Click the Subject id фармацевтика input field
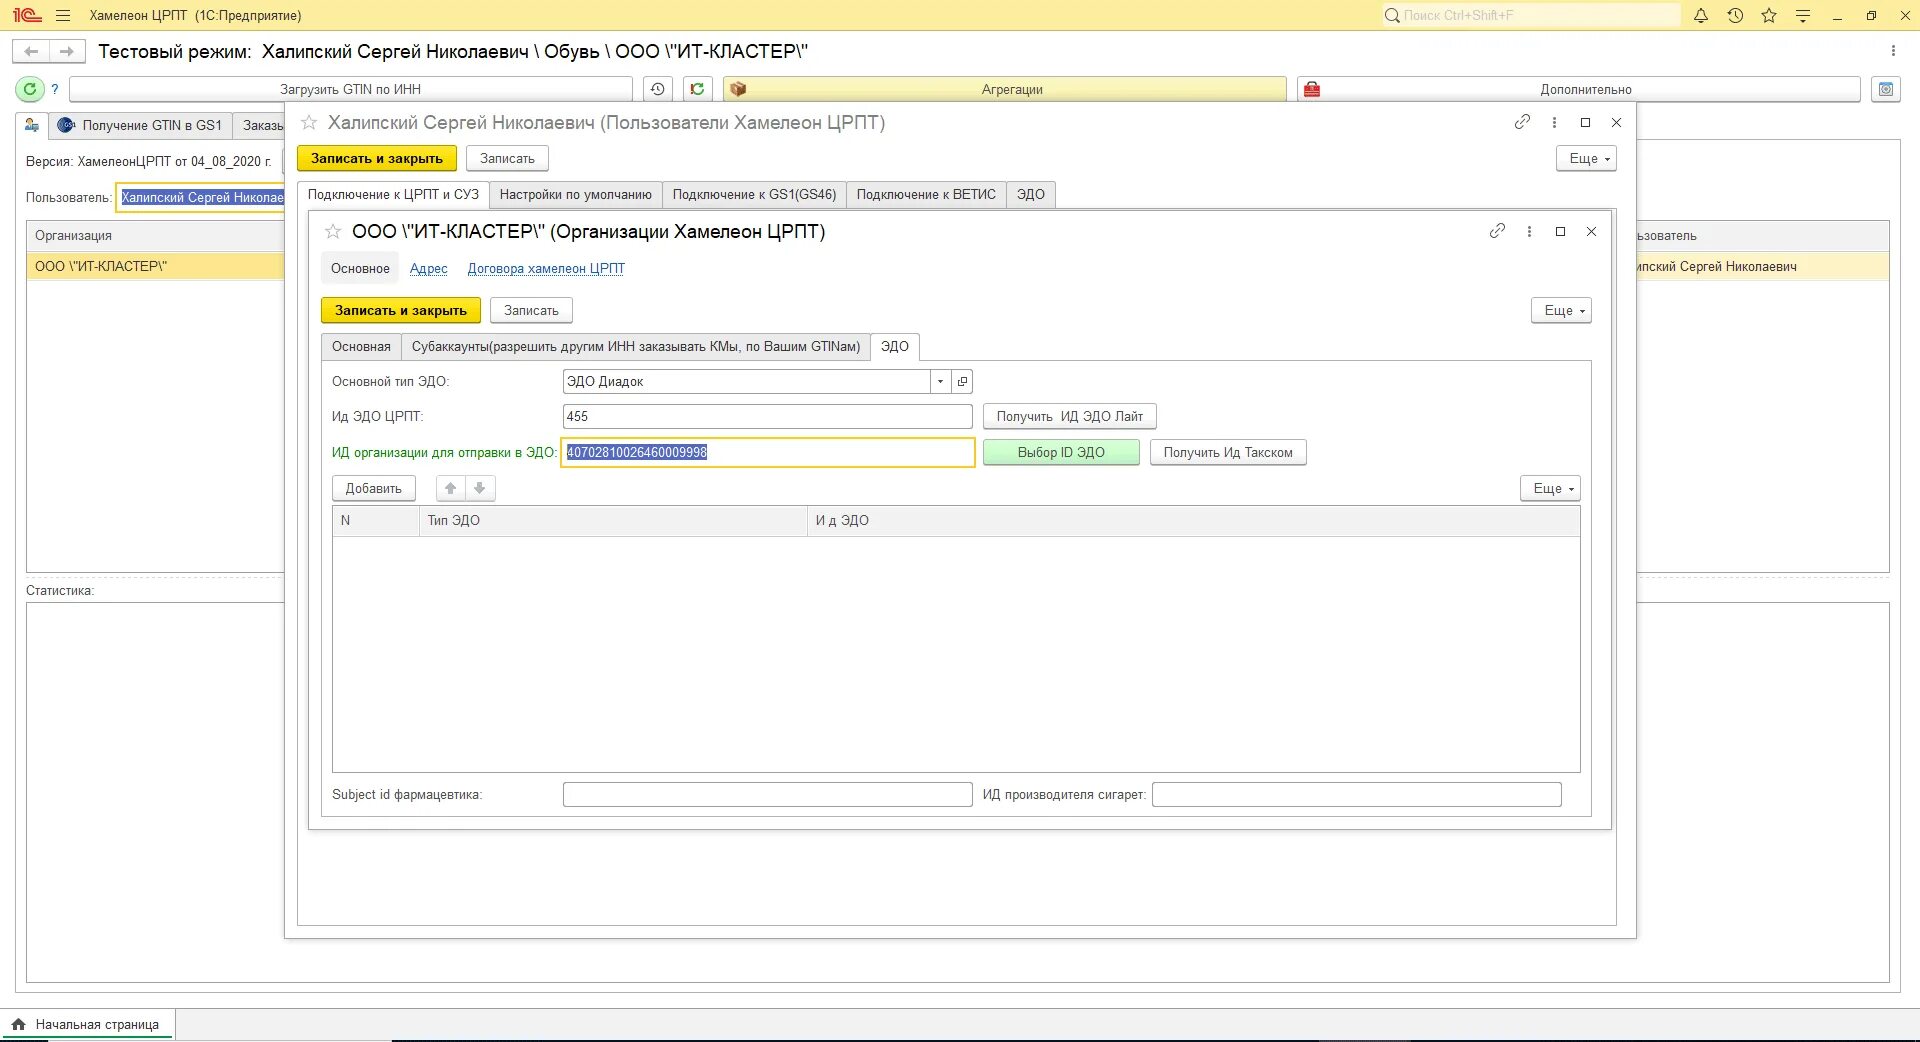Viewport: 1920px width, 1042px height. tap(768, 794)
